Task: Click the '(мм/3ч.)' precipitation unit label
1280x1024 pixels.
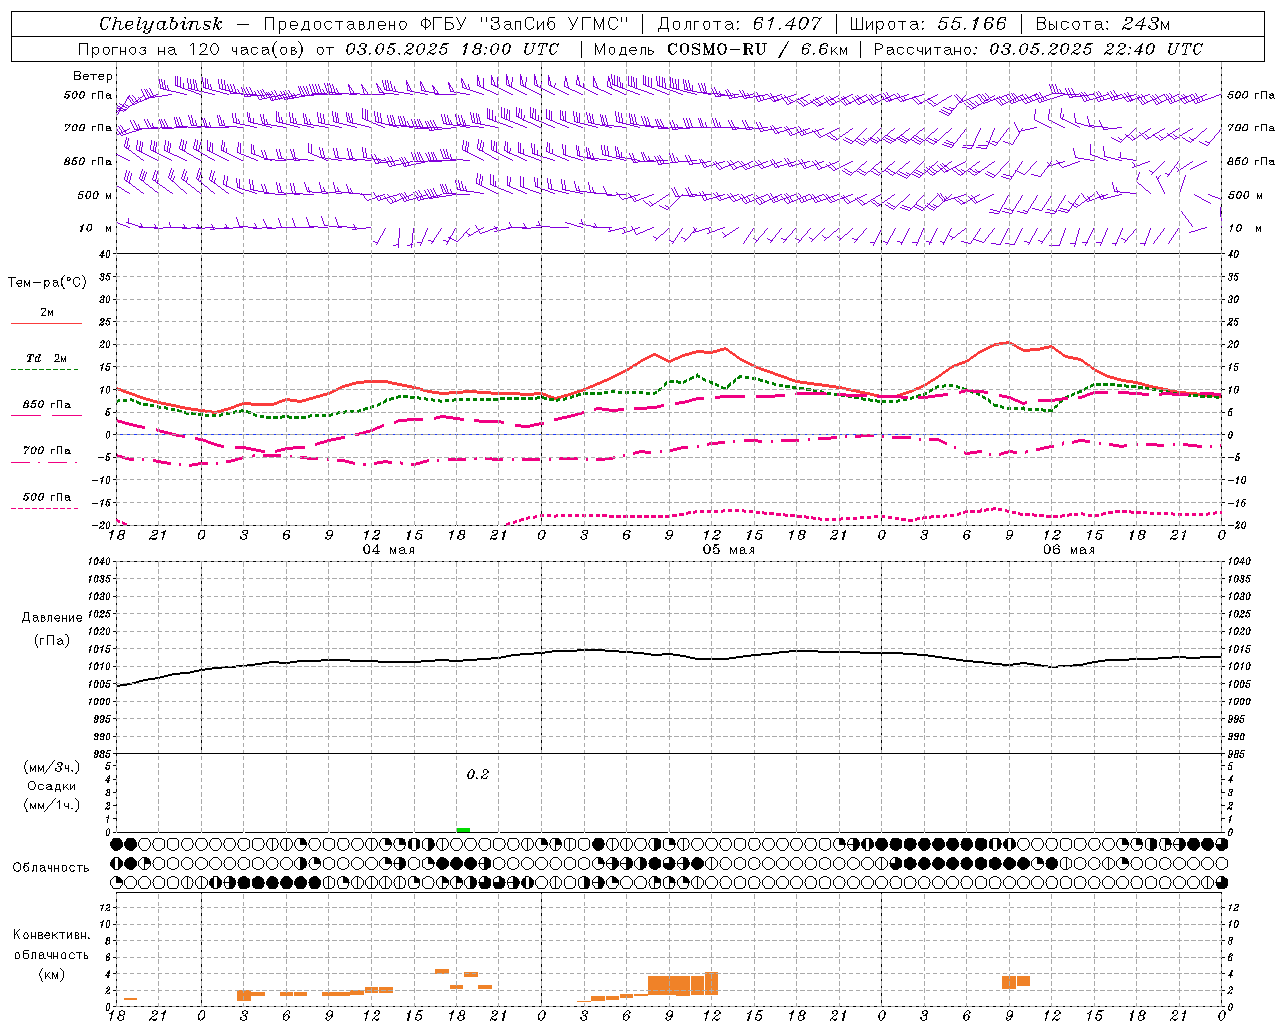Action: [51, 767]
